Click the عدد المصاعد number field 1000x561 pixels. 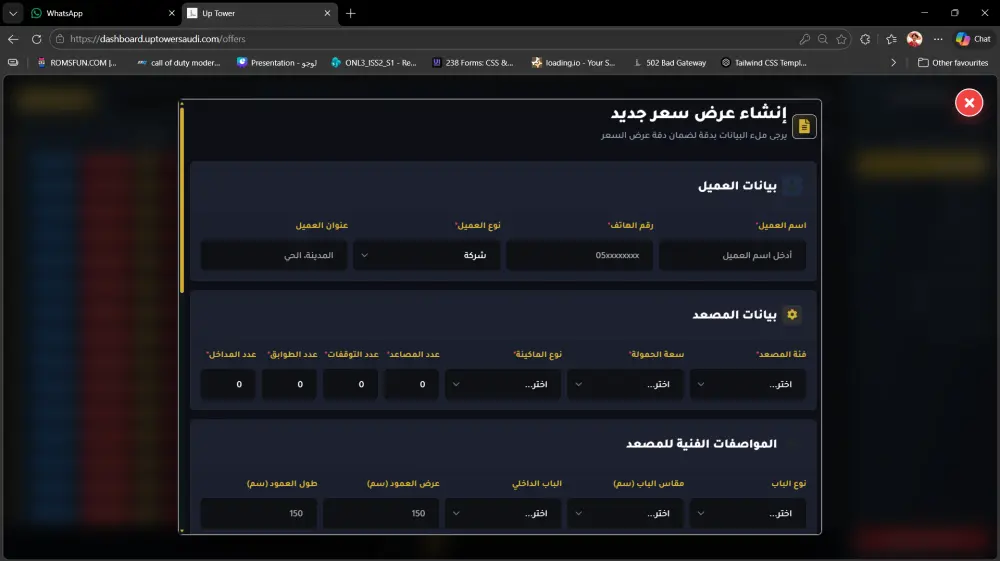click(411, 384)
